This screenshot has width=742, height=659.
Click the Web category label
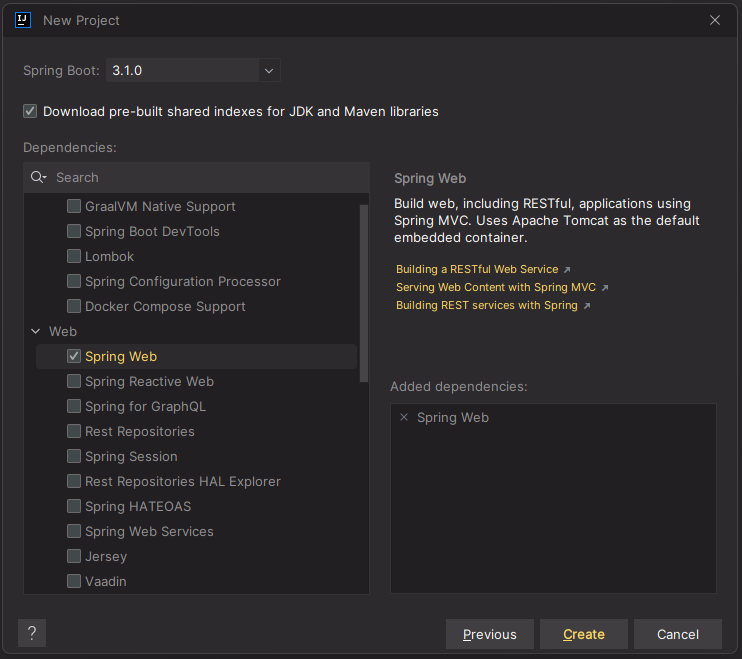pyautogui.click(x=63, y=331)
